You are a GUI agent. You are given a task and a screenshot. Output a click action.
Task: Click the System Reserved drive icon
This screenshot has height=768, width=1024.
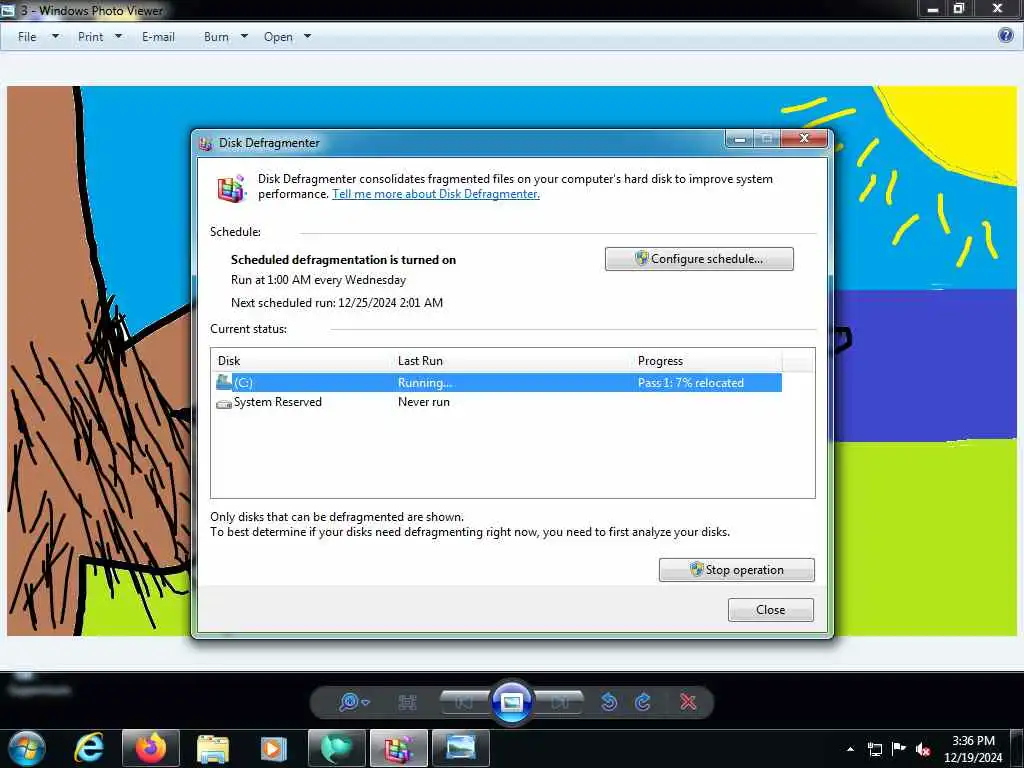click(224, 404)
